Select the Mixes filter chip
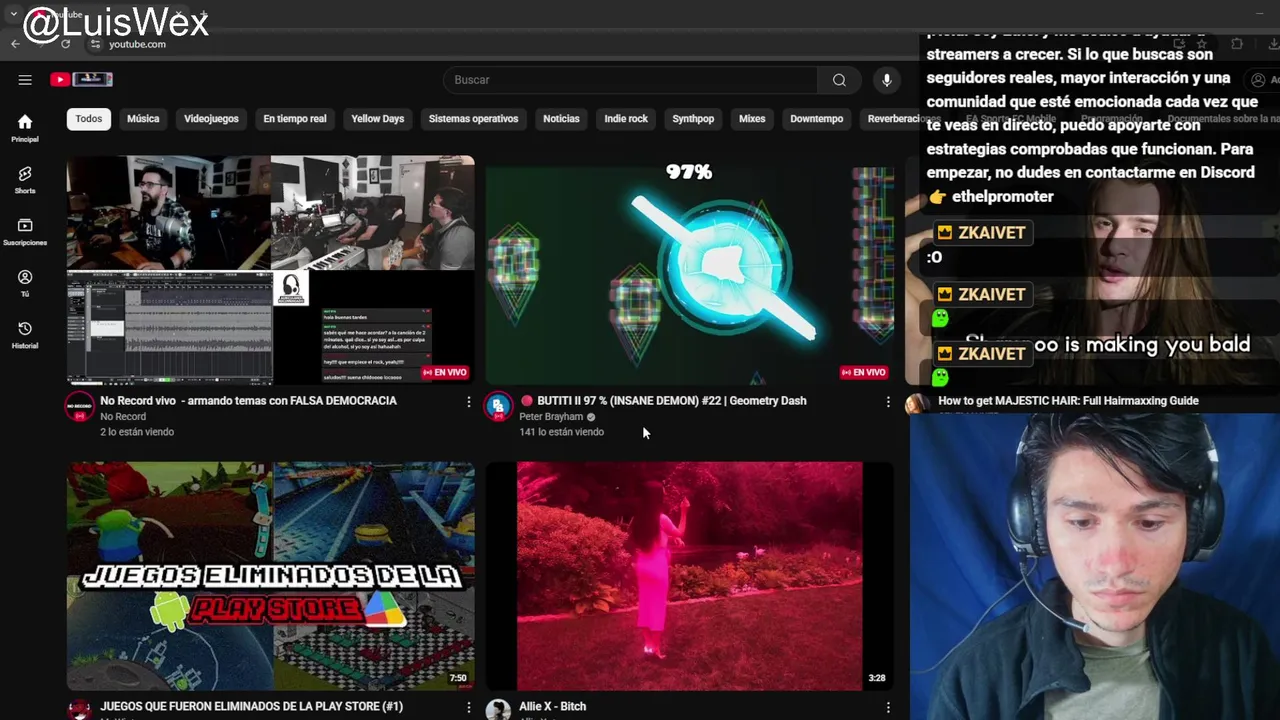Image resolution: width=1280 pixels, height=720 pixels. pos(752,119)
